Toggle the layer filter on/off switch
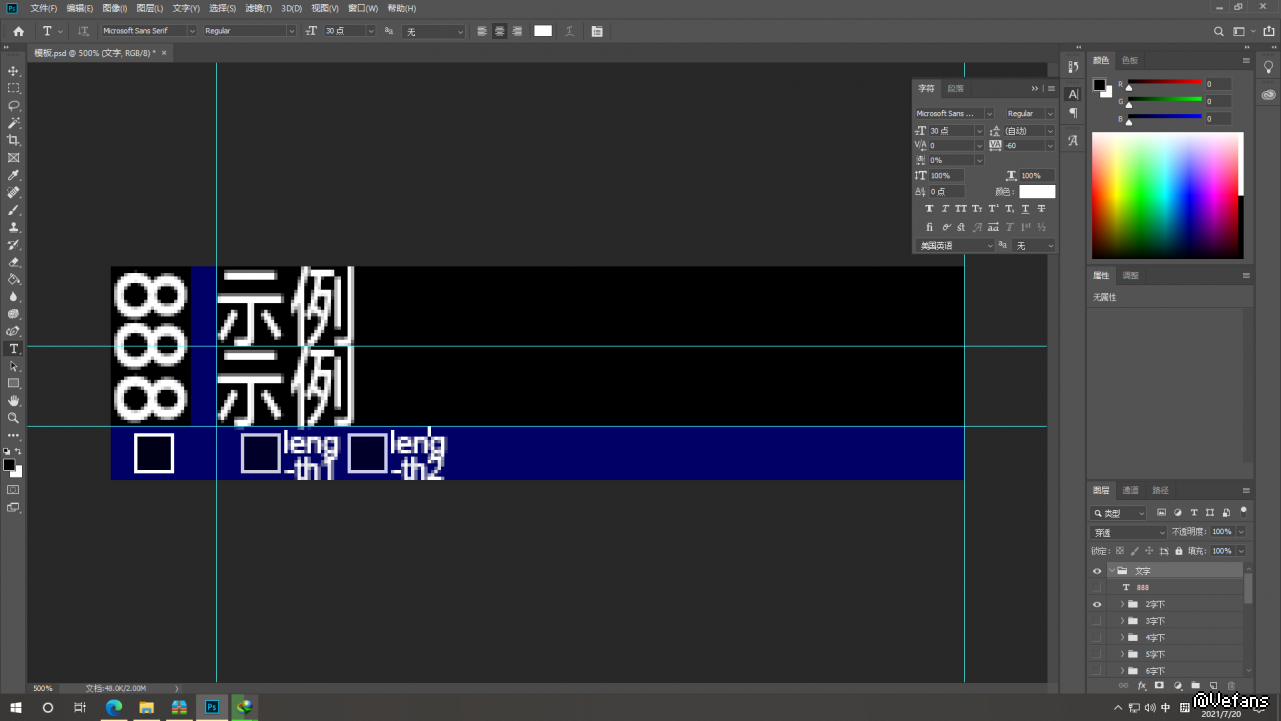 pyautogui.click(x=1243, y=511)
